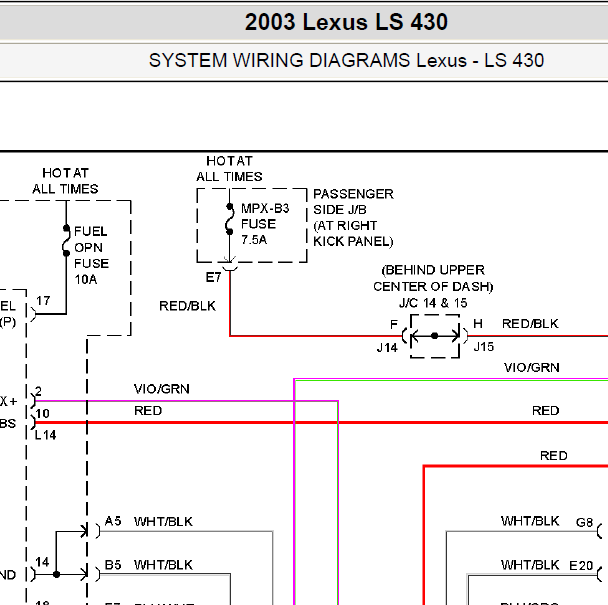Click the "7.5A" fuse rating text

pyautogui.click(x=254, y=240)
